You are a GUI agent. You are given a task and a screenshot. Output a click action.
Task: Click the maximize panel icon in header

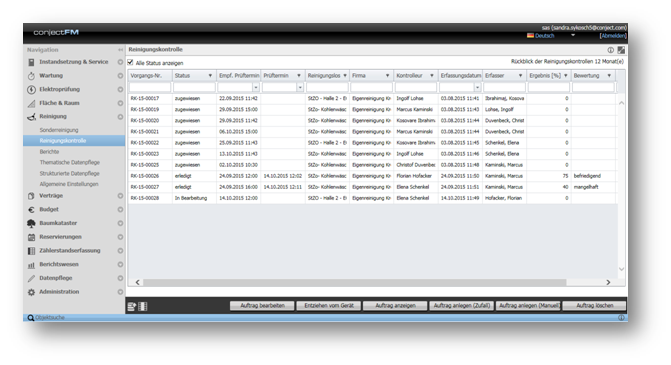(x=621, y=50)
